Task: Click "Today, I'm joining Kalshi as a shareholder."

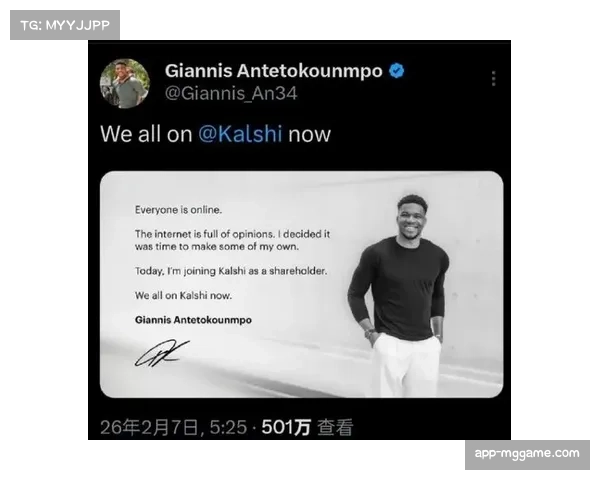Action: tap(231, 271)
